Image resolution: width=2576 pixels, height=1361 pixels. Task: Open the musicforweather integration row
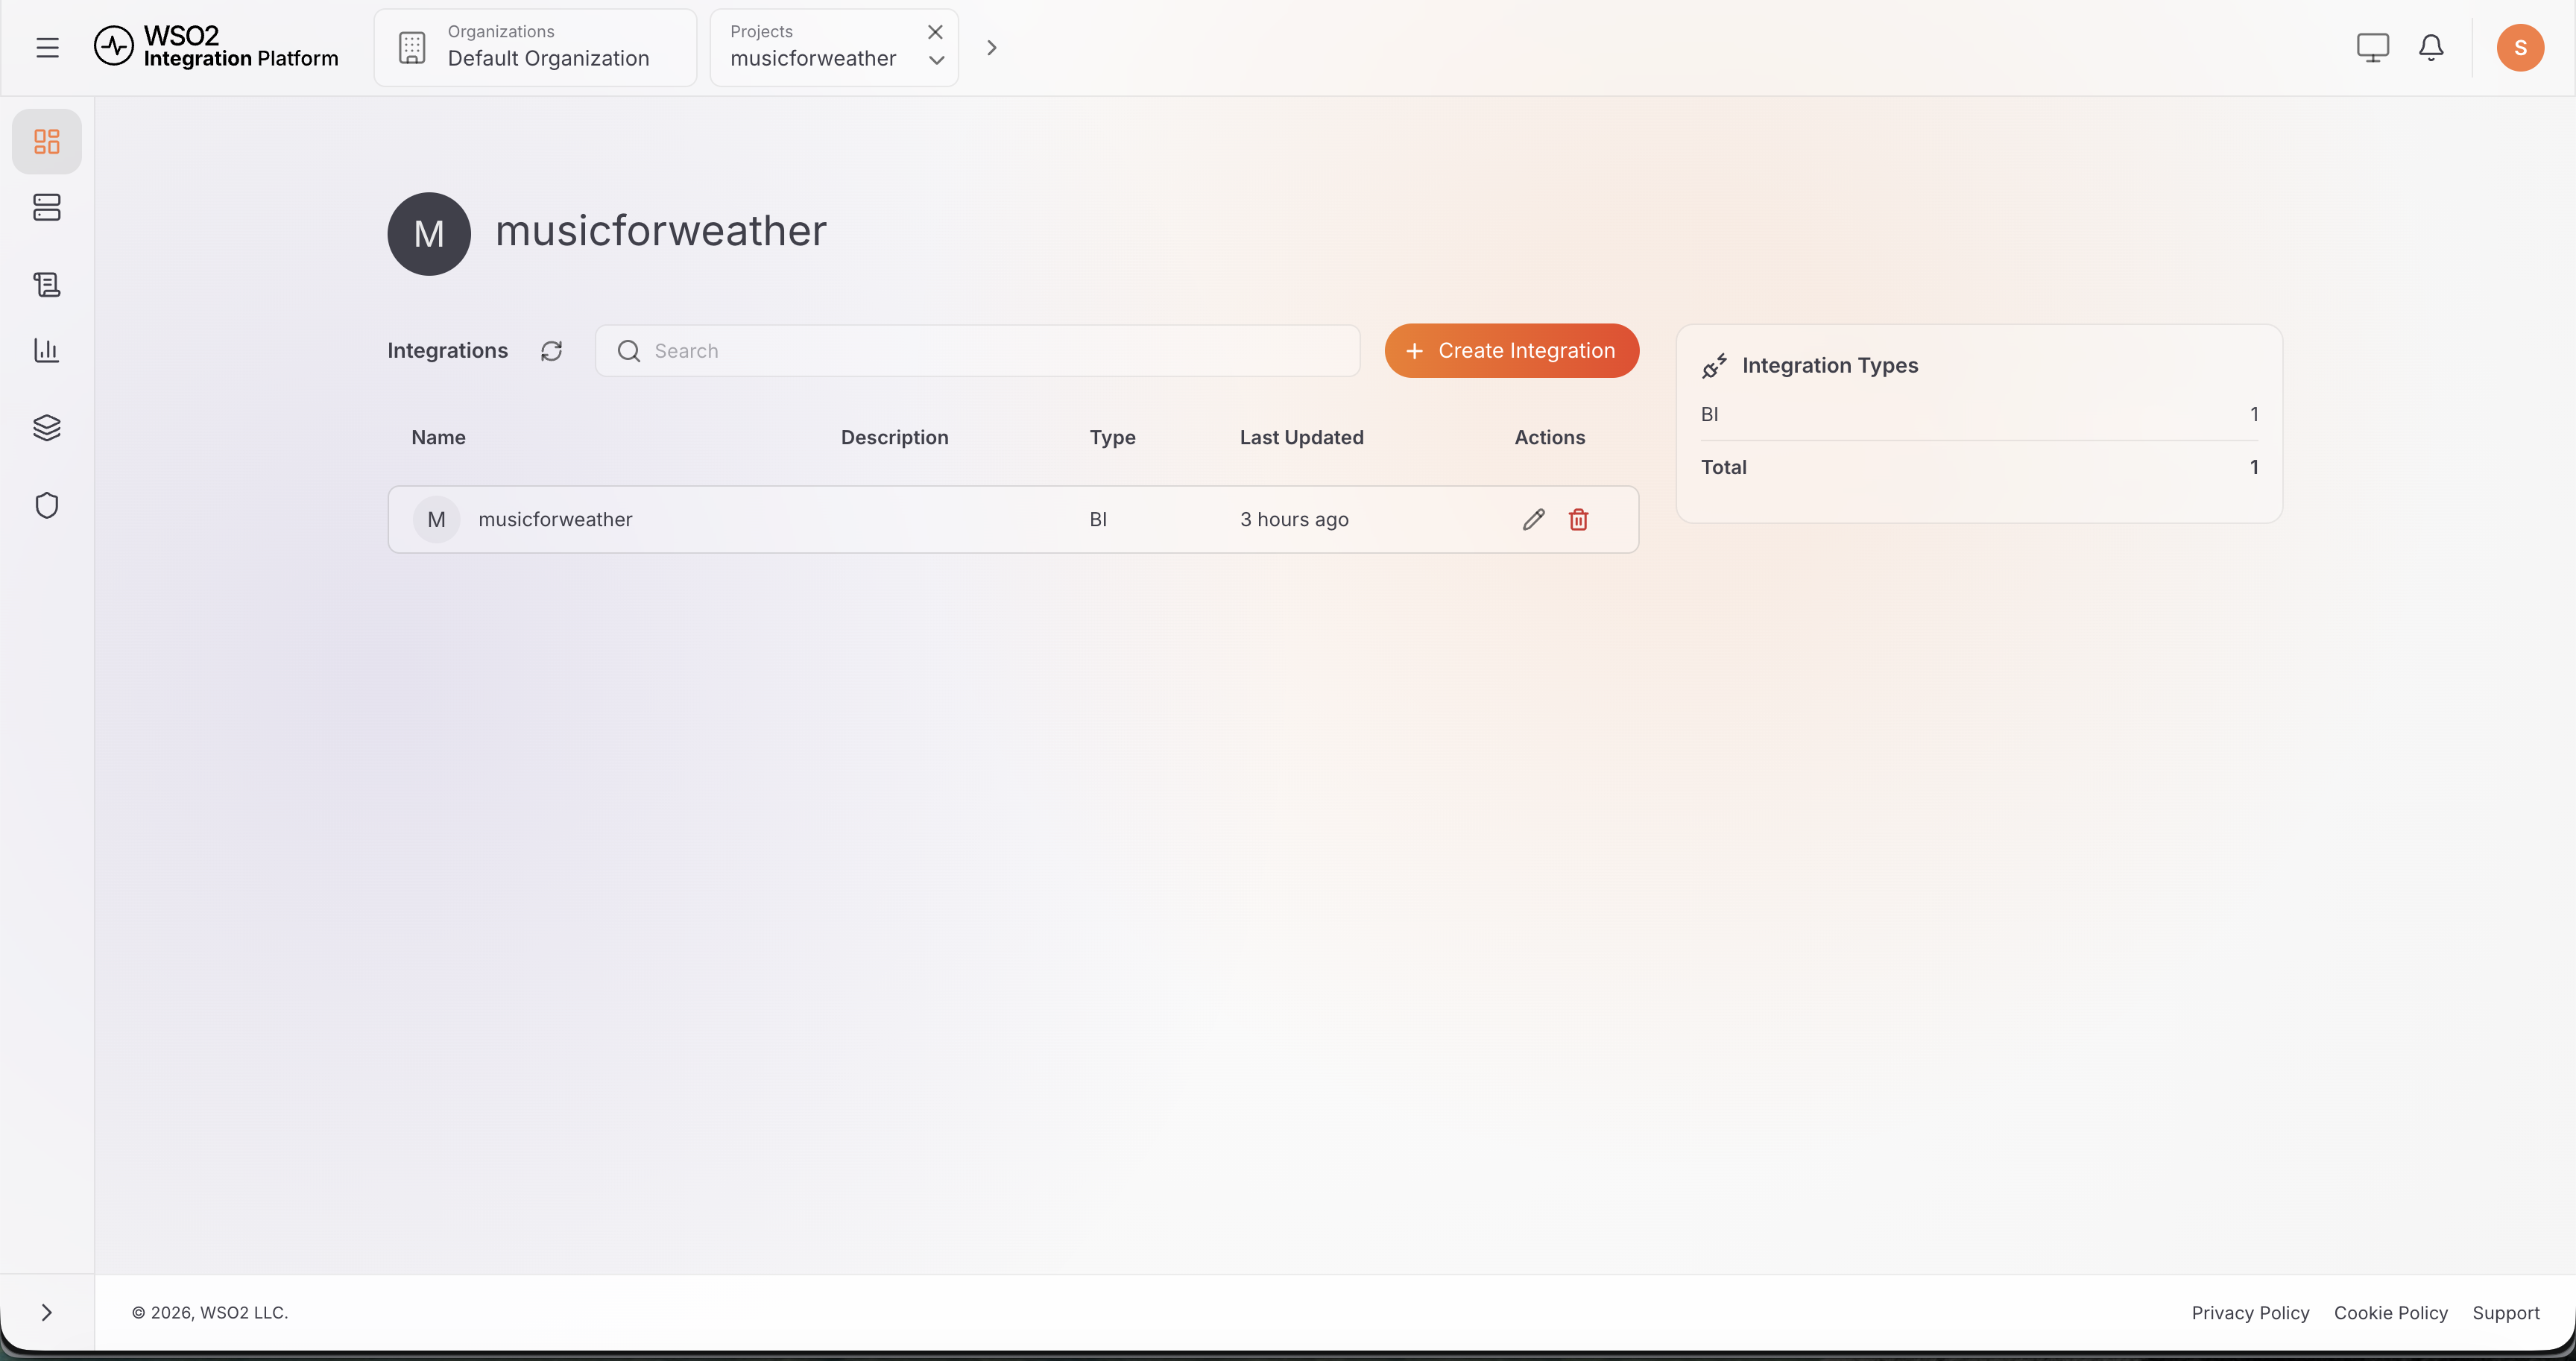click(x=1013, y=519)
